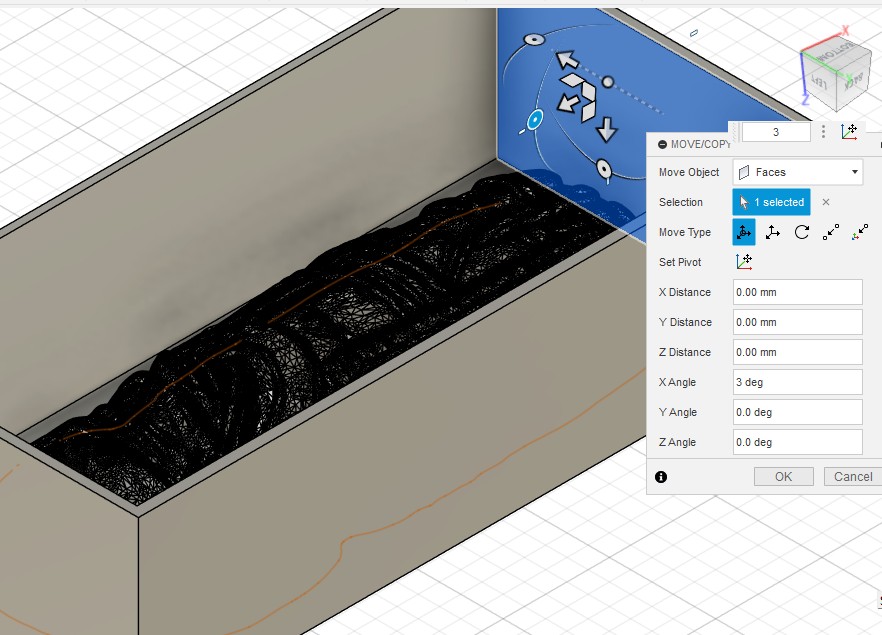
Task: Click the Set Pivot icon in dialog
Action: click(744, 262)
